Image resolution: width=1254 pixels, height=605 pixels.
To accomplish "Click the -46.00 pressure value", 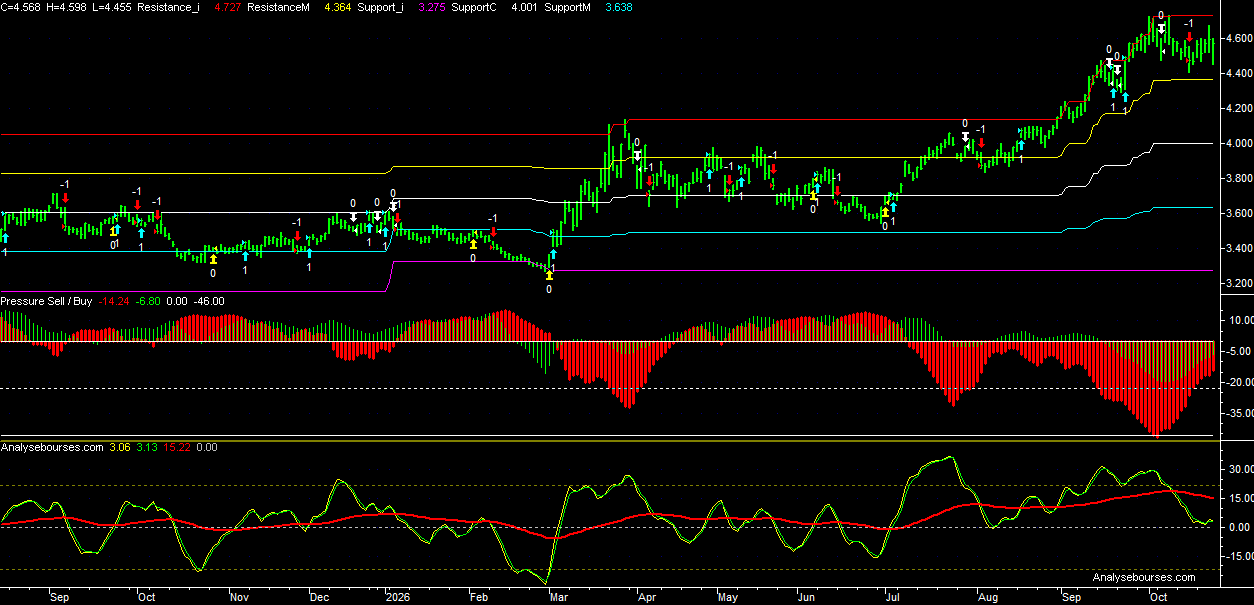I will (209, 301).
